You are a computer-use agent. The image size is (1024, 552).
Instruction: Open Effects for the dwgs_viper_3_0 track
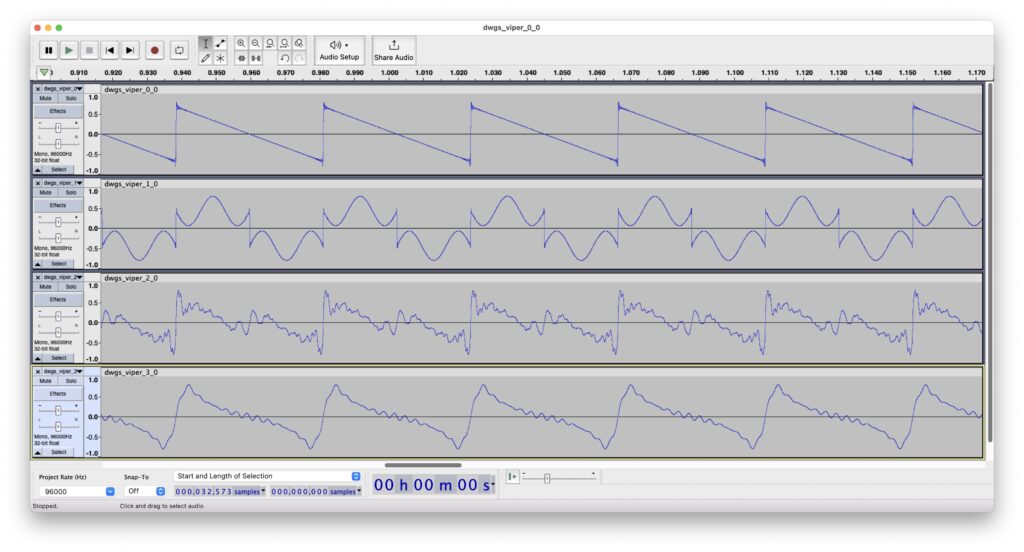pyautogui.click(x=58, y=393)
